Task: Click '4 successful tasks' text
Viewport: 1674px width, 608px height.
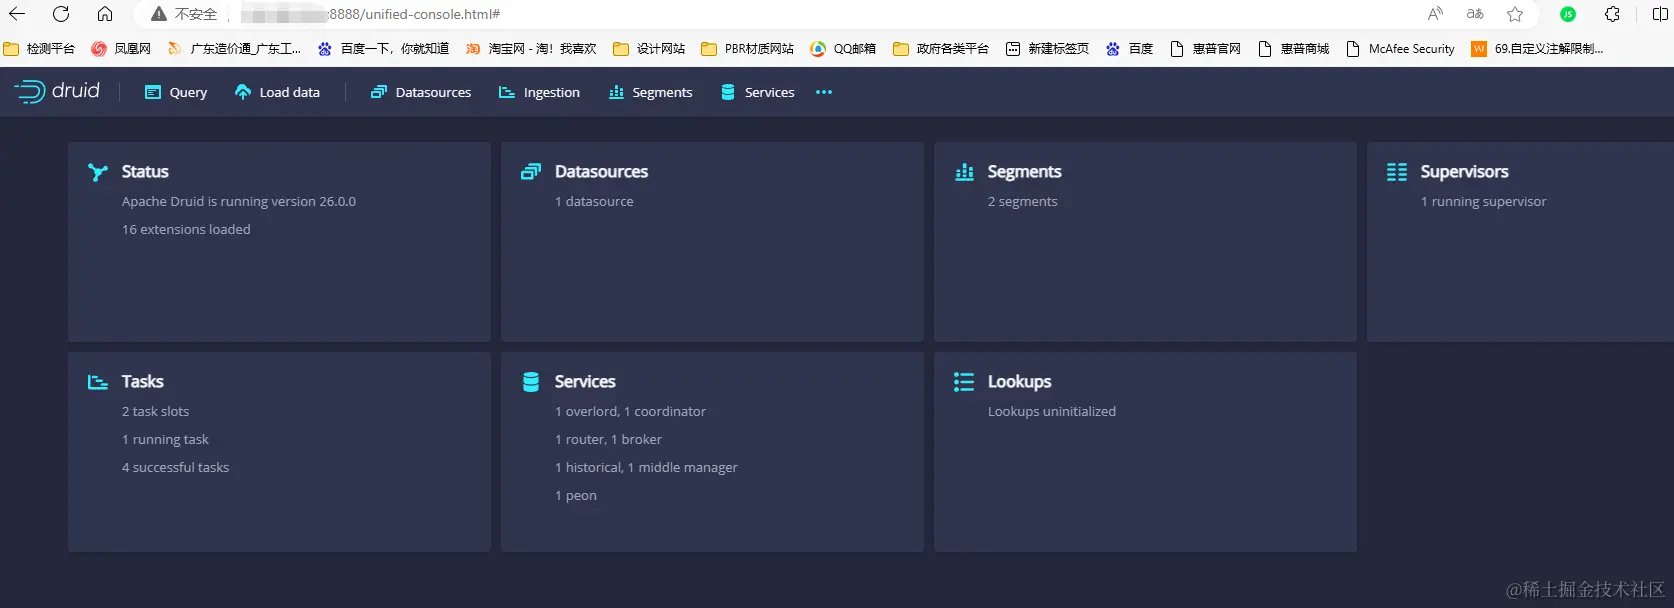Action: click(x=175, y=467)
